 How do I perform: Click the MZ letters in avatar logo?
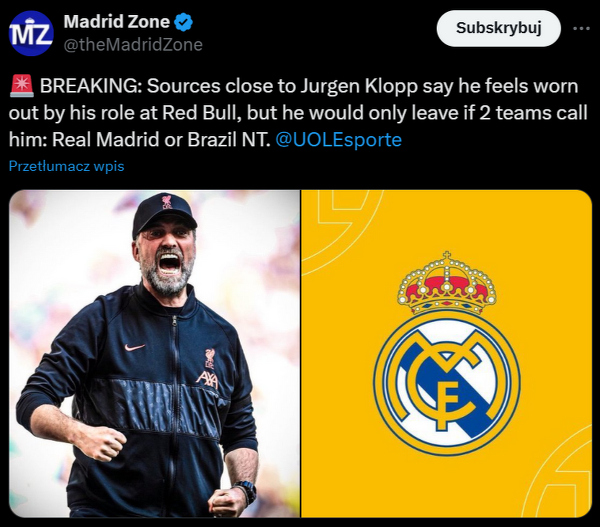click(x=31, y=34)
